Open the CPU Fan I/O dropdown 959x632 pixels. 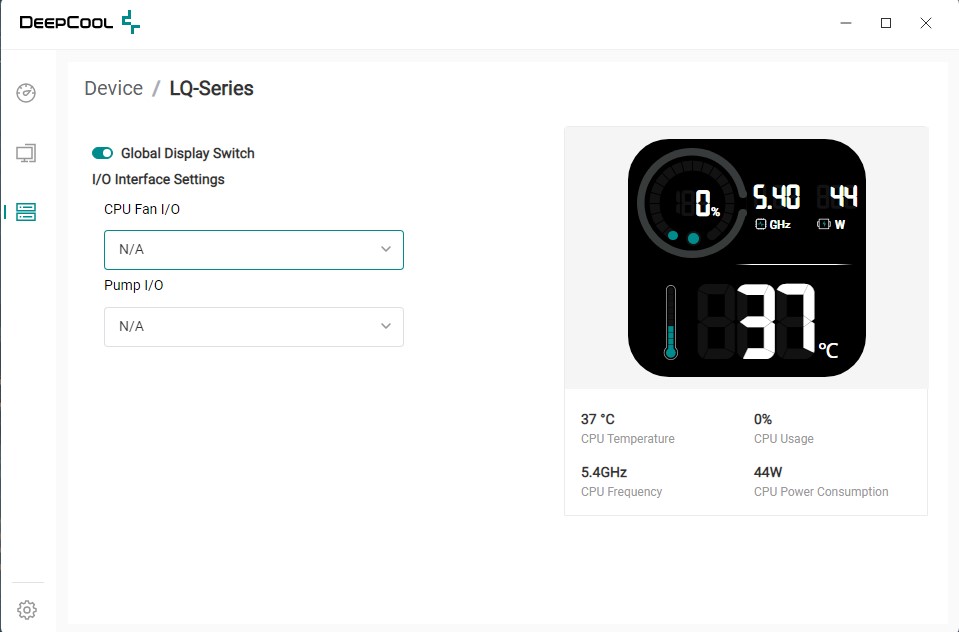[x=254, y=250]
